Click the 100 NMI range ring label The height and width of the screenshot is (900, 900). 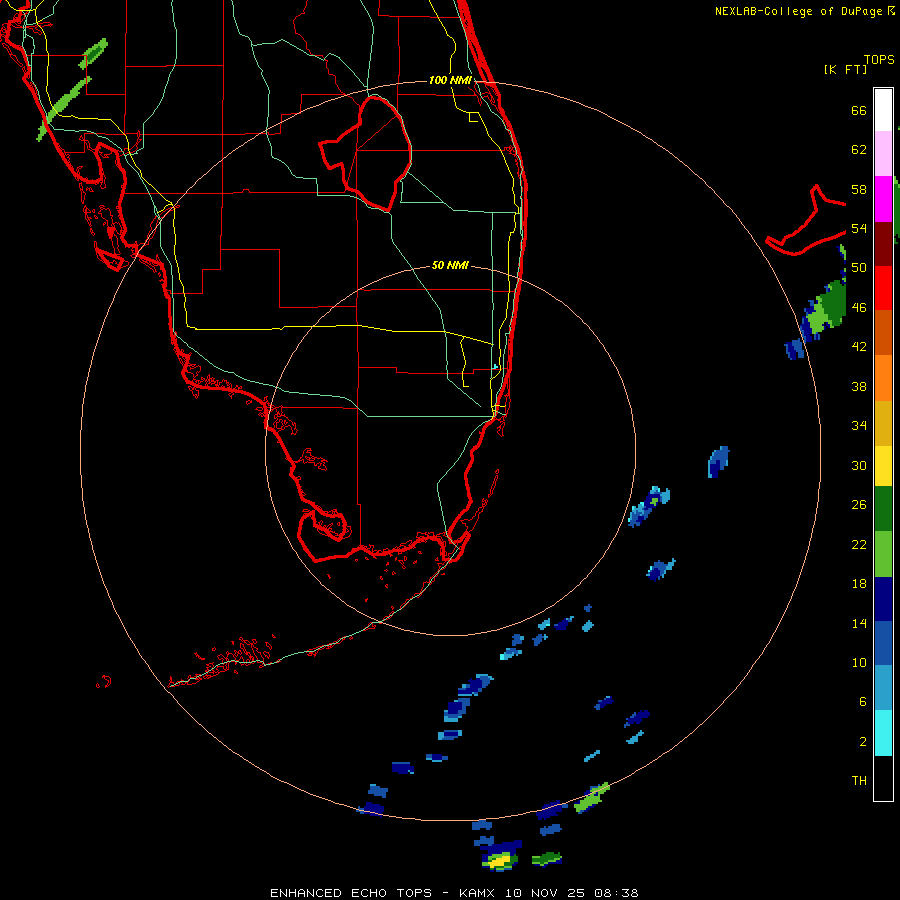coord(450,80)
